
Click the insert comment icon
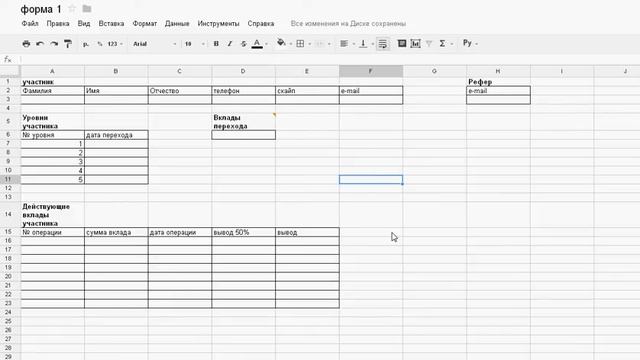pos(402,43)
